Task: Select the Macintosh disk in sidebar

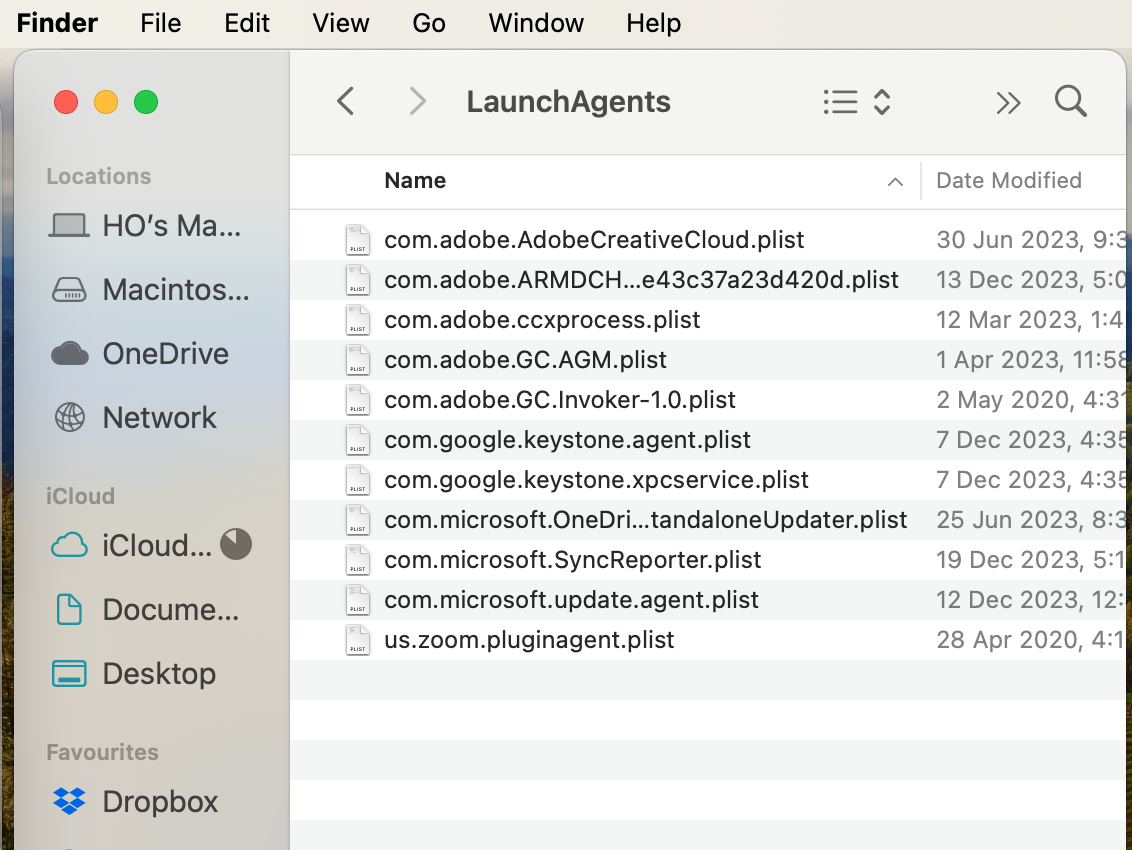Action: tap(175, 290)
